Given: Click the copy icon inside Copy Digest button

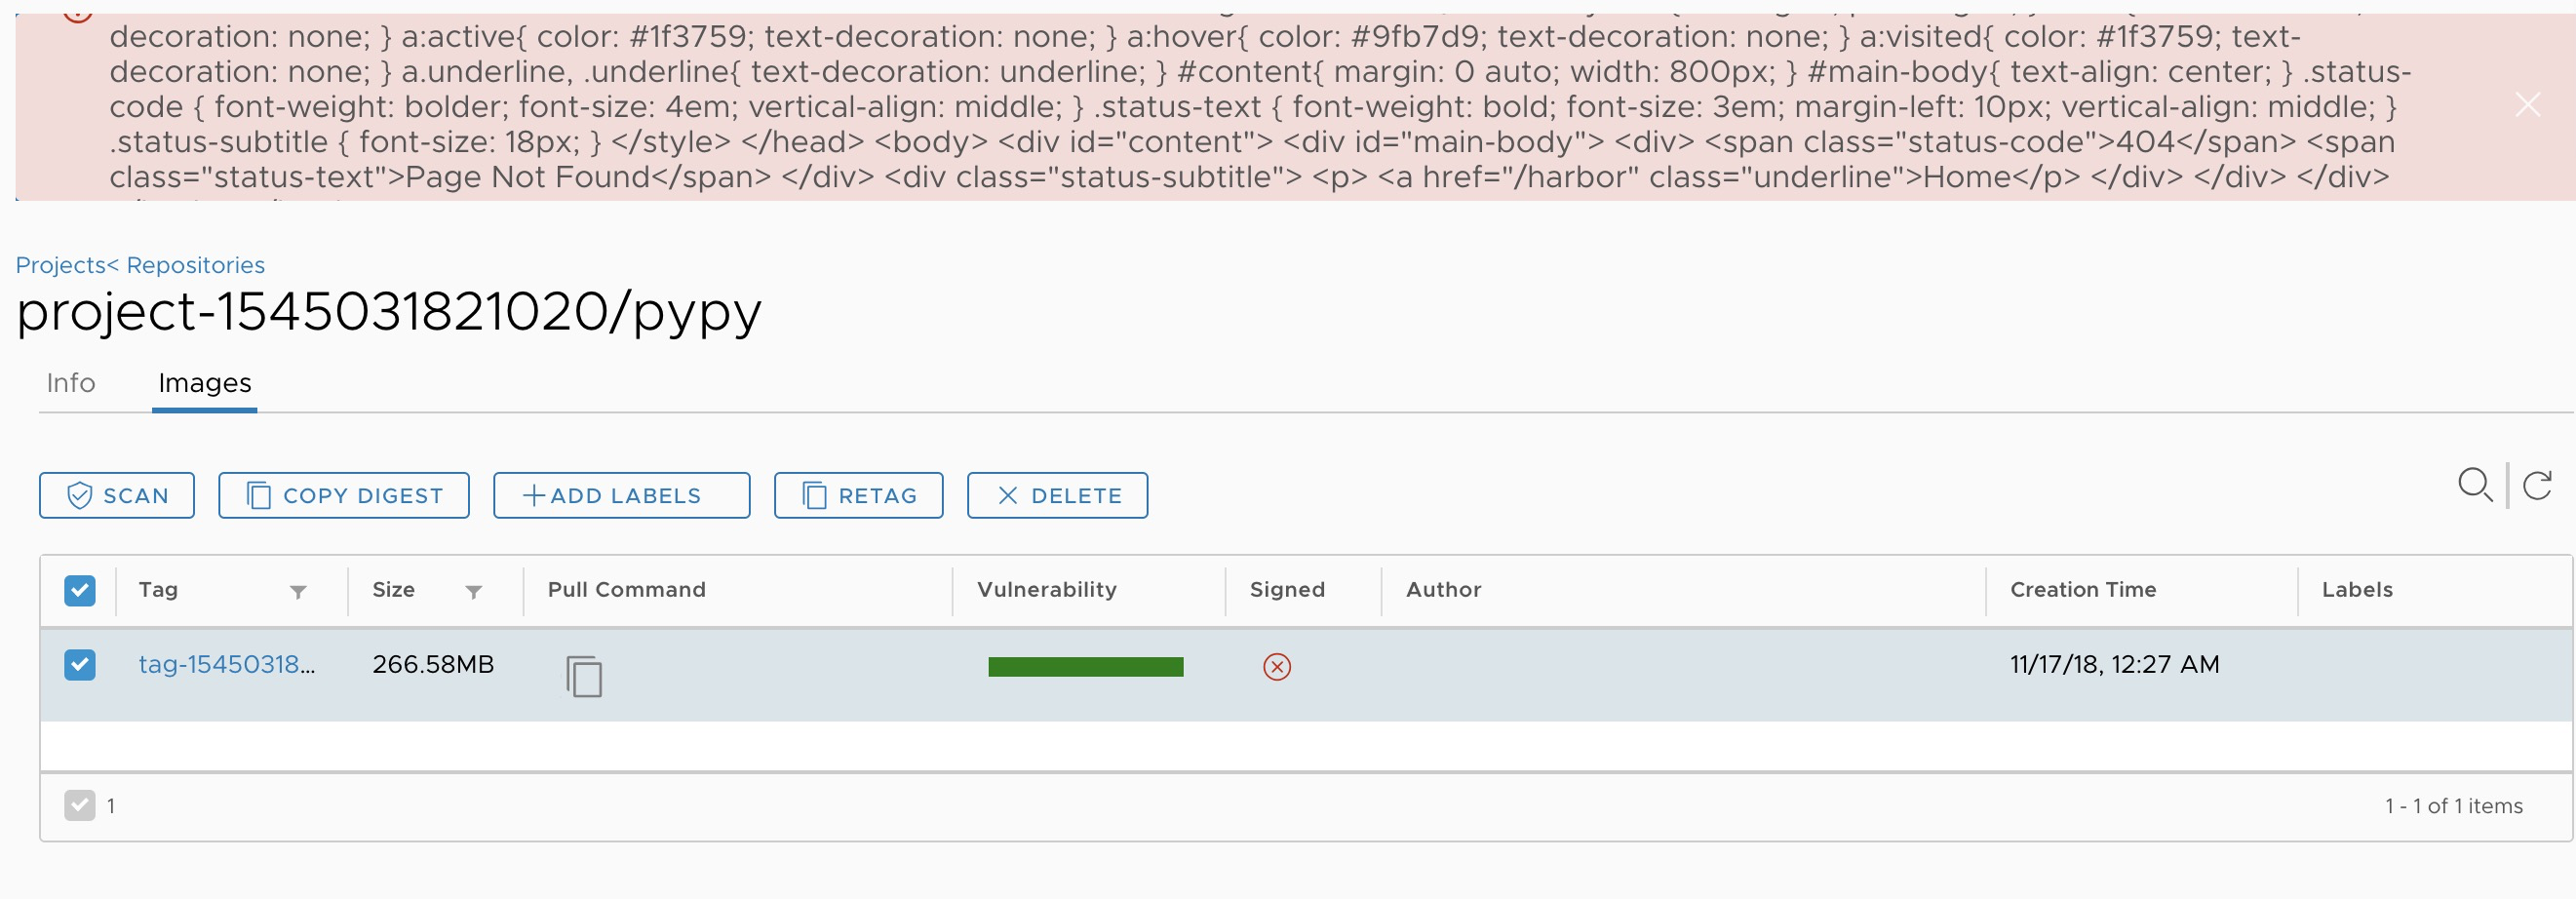Looking at the screenshot, I should tap(258, 494).
